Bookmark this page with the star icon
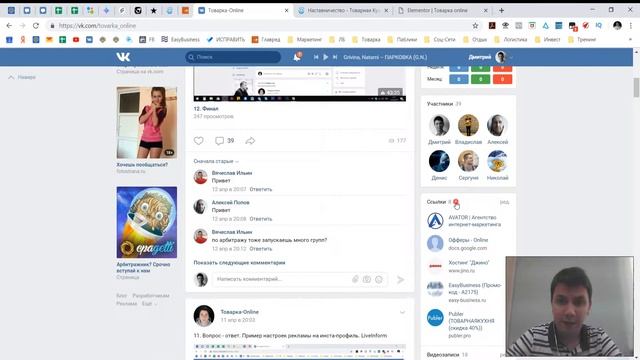This screenshot has height=360, width=640. pyautogui.click(x=475, y=26)
